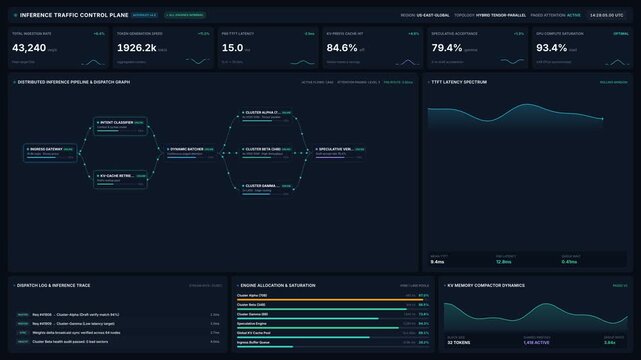This screenshot has width=641, height=360.
Task: Click the Cluster Gamma saturation bar
Action: click(308, 319)
